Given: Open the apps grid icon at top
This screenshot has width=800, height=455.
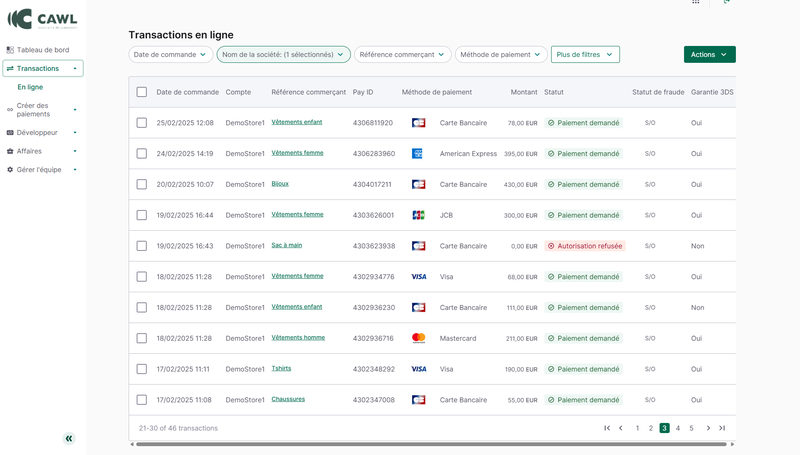Looking at the screenshot, I should (x=695, y=2).
